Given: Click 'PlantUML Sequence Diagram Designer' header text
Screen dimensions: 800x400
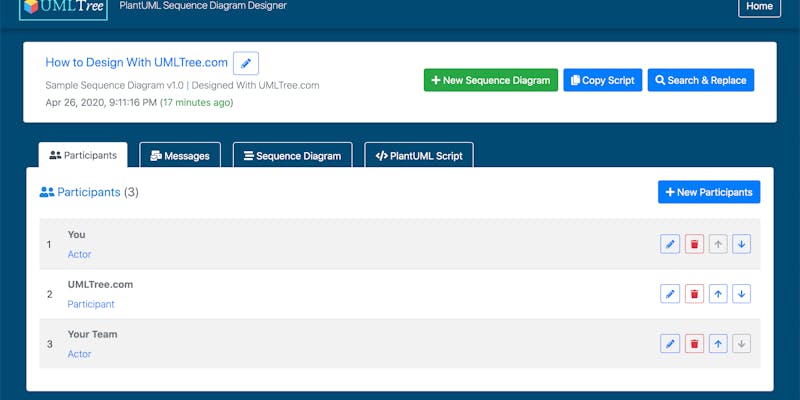Looking at the screenshot, I should (203, 6).
